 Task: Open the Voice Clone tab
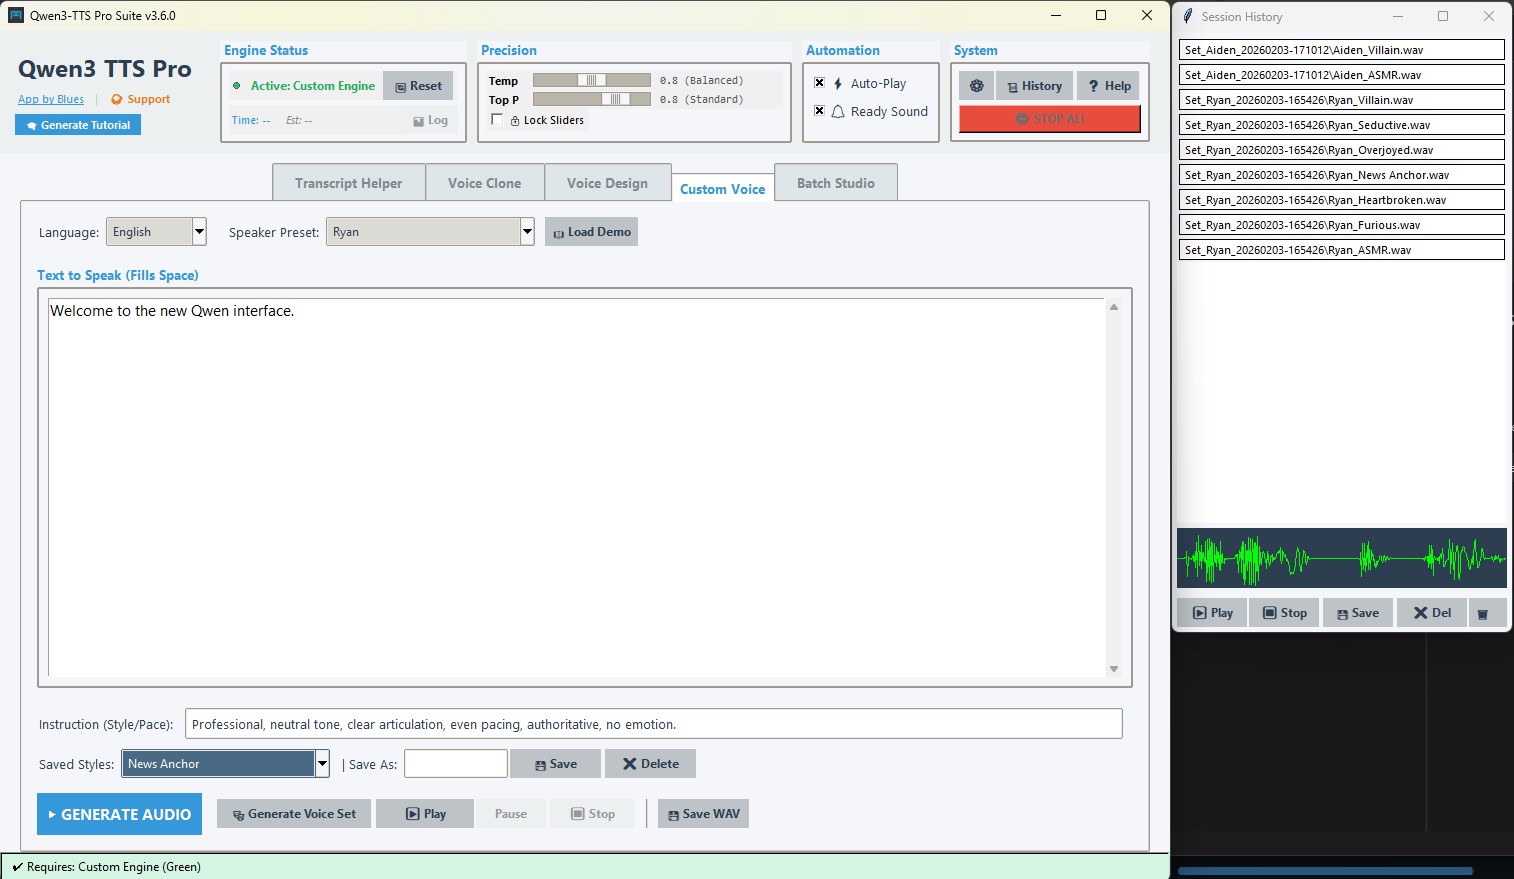tap(484, 182)
